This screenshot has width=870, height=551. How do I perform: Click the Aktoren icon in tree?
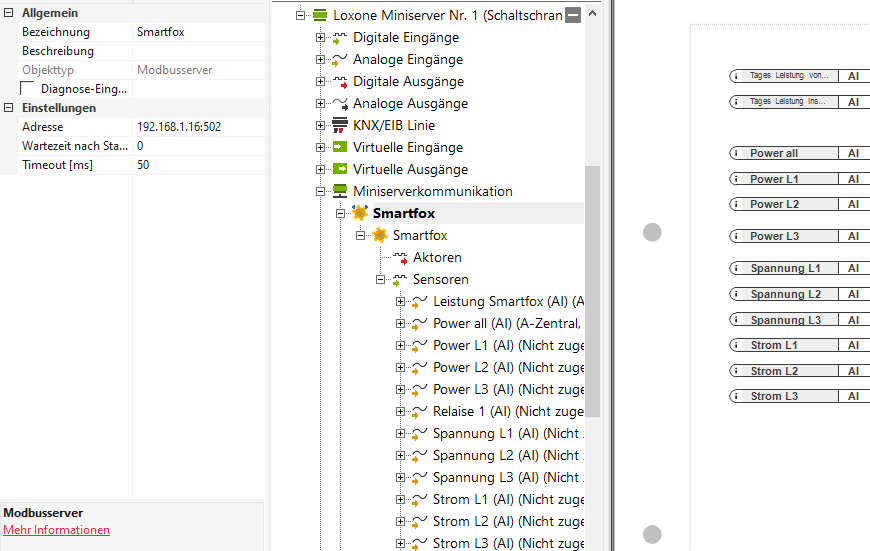[400, 257]
